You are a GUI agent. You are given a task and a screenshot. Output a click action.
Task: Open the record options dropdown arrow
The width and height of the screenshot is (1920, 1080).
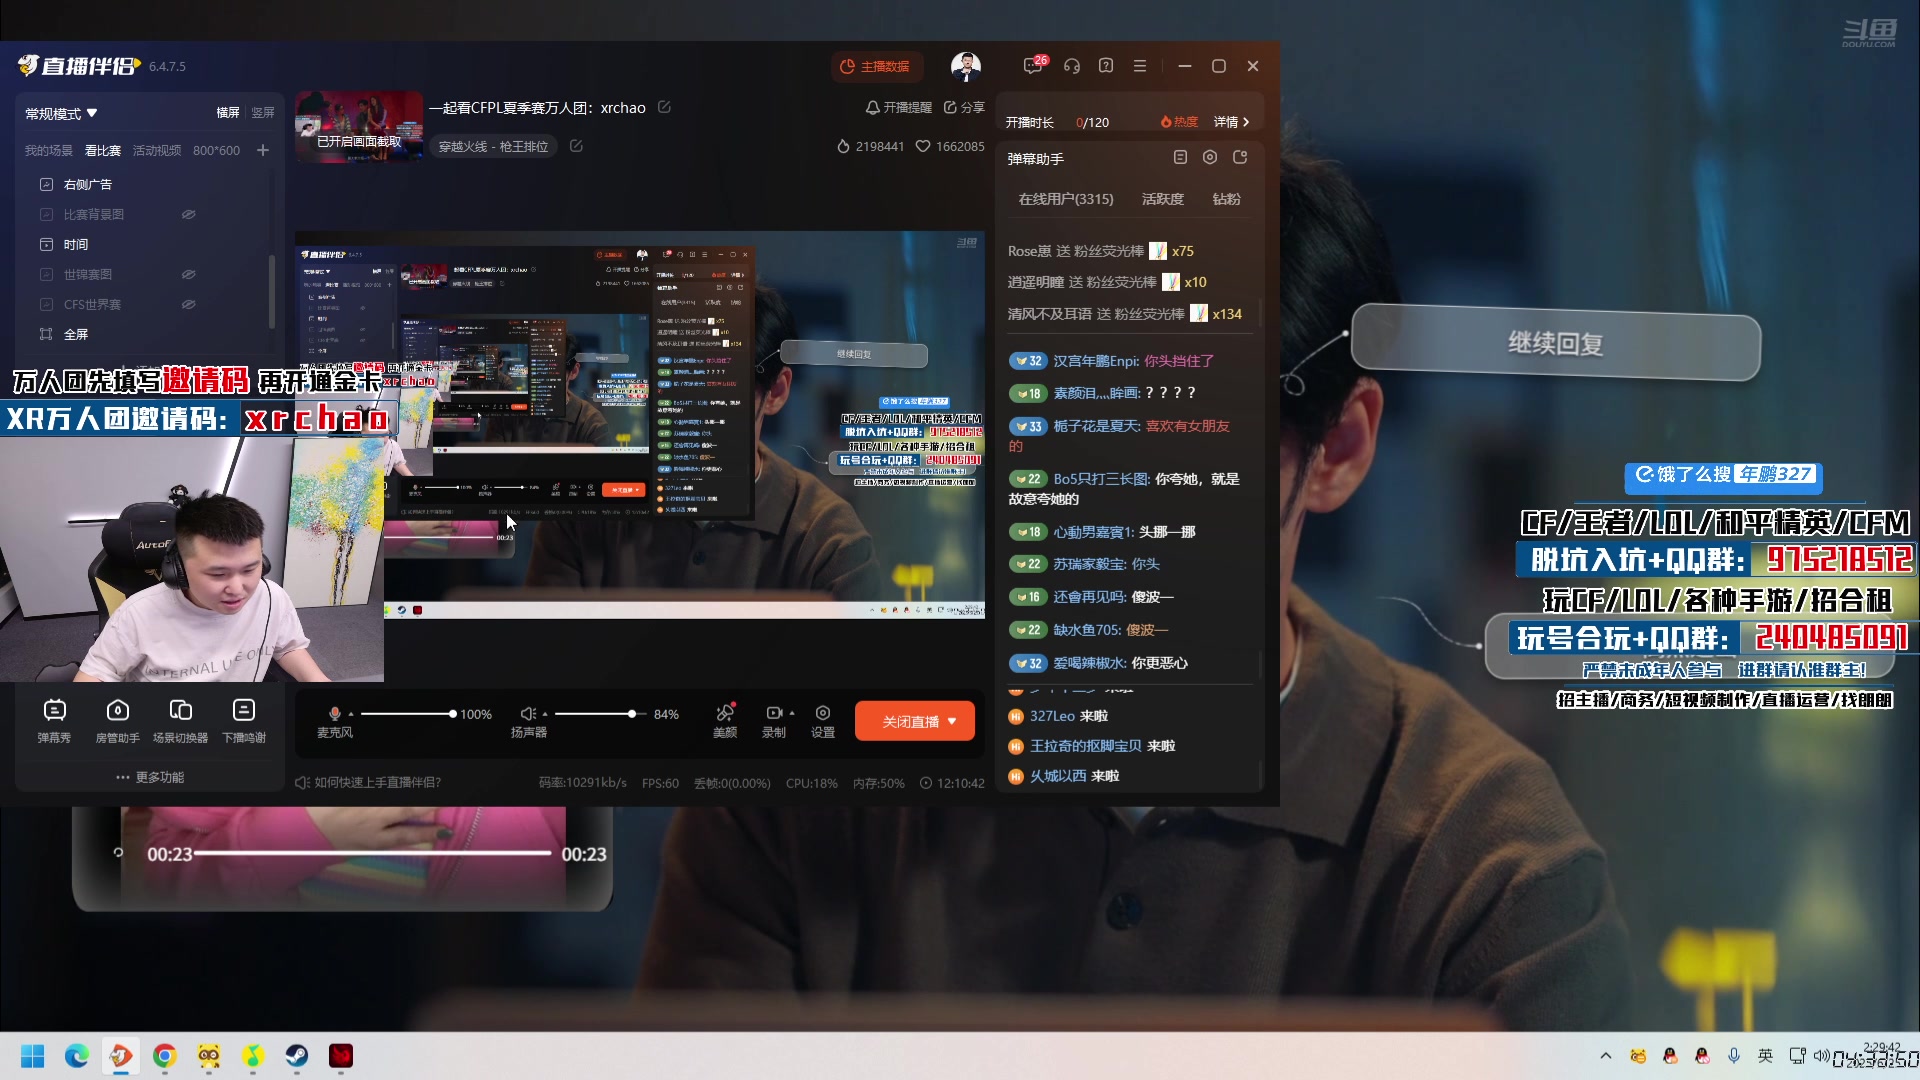(792, 713)
